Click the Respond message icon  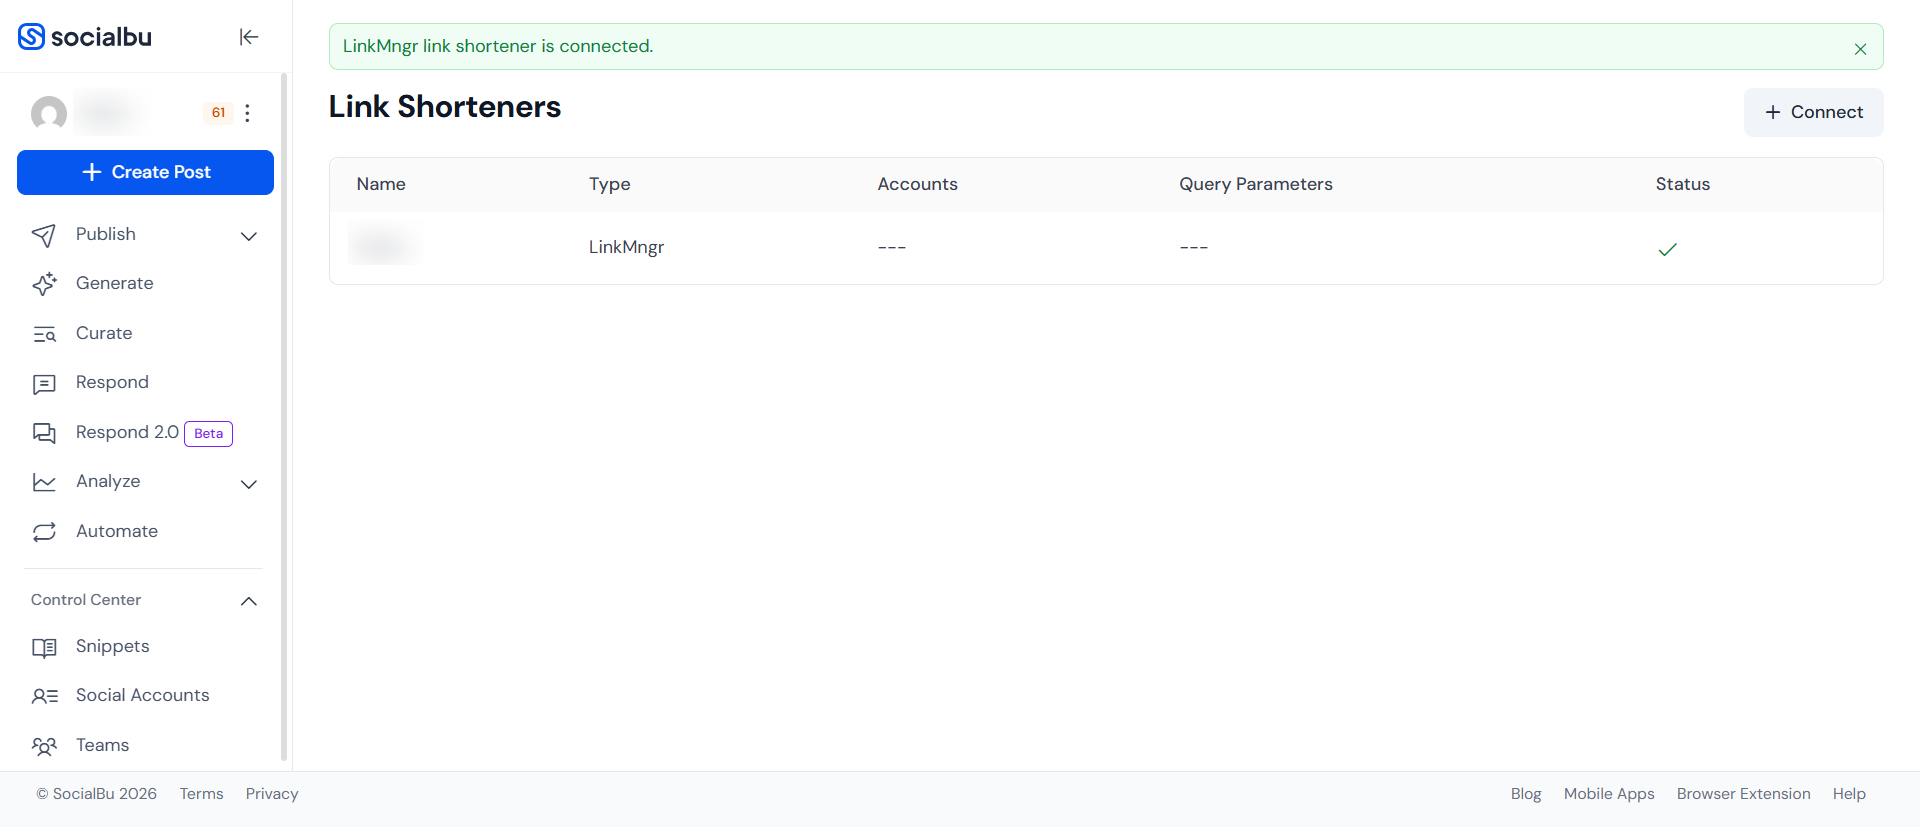tap(44, 383)
